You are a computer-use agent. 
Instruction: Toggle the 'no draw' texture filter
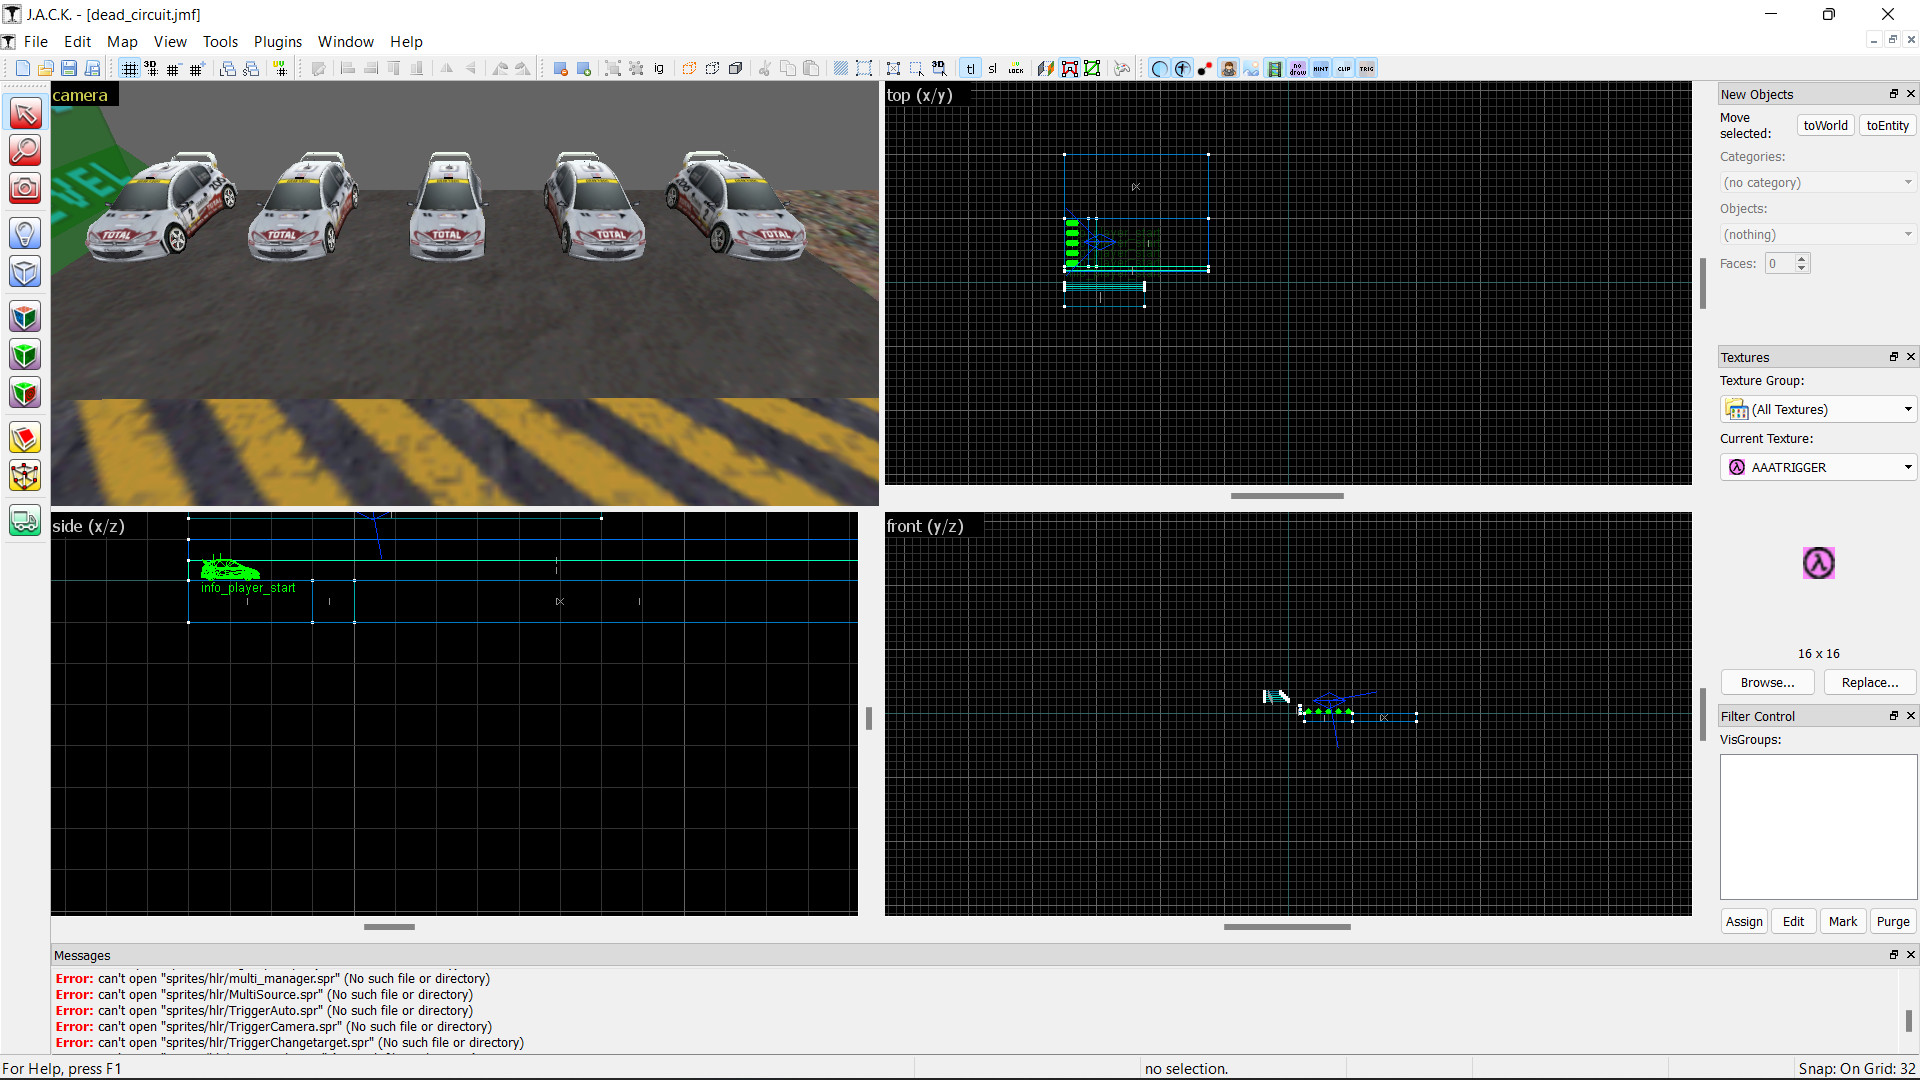coord(1297,68)
